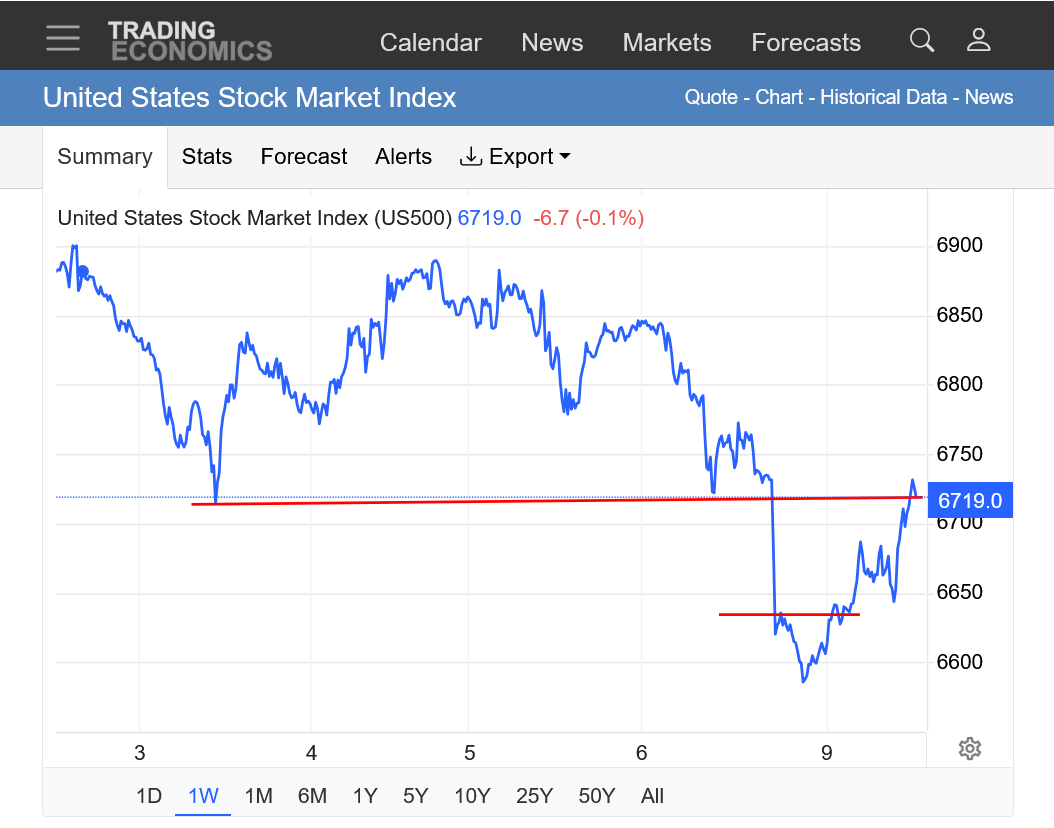
Task: Switch to the Stats tab
Action: pyautogui.click(x=207, y=157)
